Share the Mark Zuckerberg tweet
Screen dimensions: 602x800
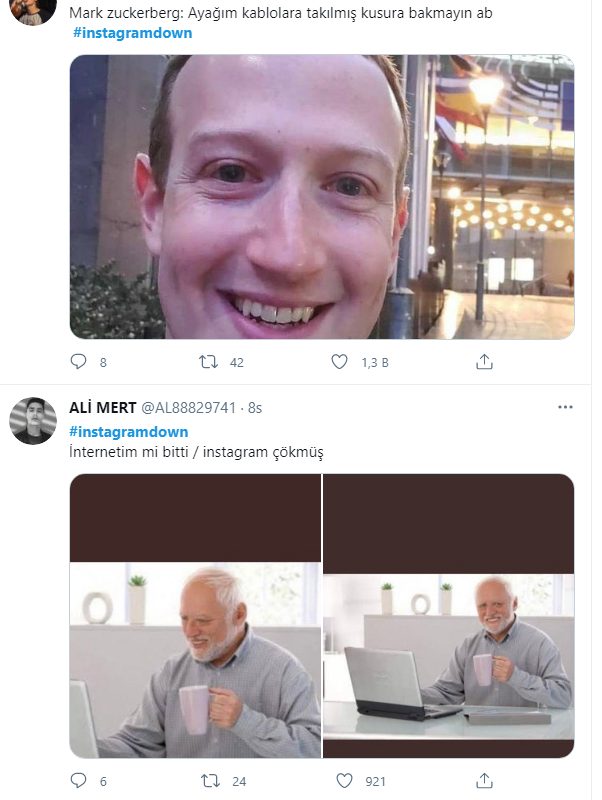(484, 362)
